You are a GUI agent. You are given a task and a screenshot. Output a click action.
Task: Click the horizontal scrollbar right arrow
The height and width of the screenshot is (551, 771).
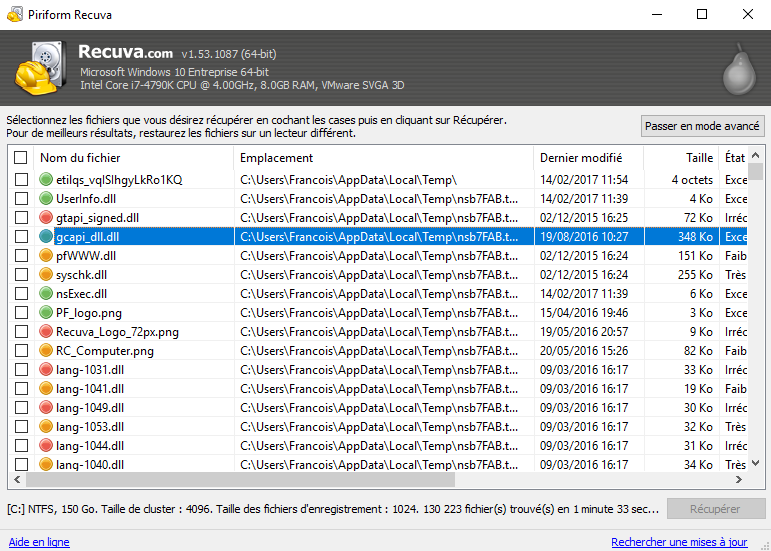(x=739, y=479)
